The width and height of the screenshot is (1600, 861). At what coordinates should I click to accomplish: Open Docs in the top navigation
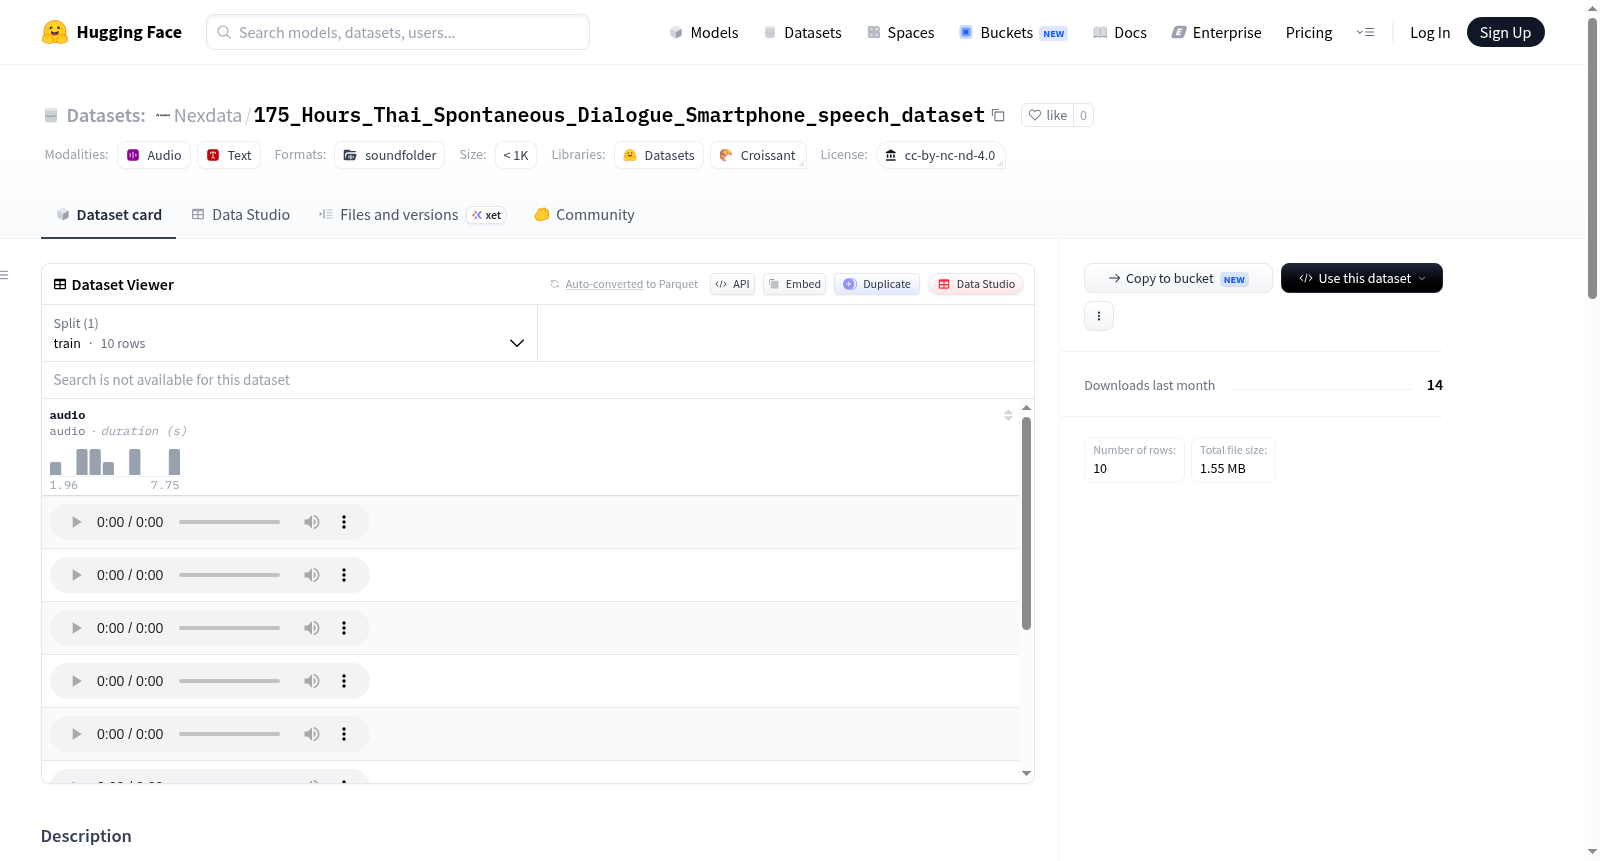(x=1120, y=32)
